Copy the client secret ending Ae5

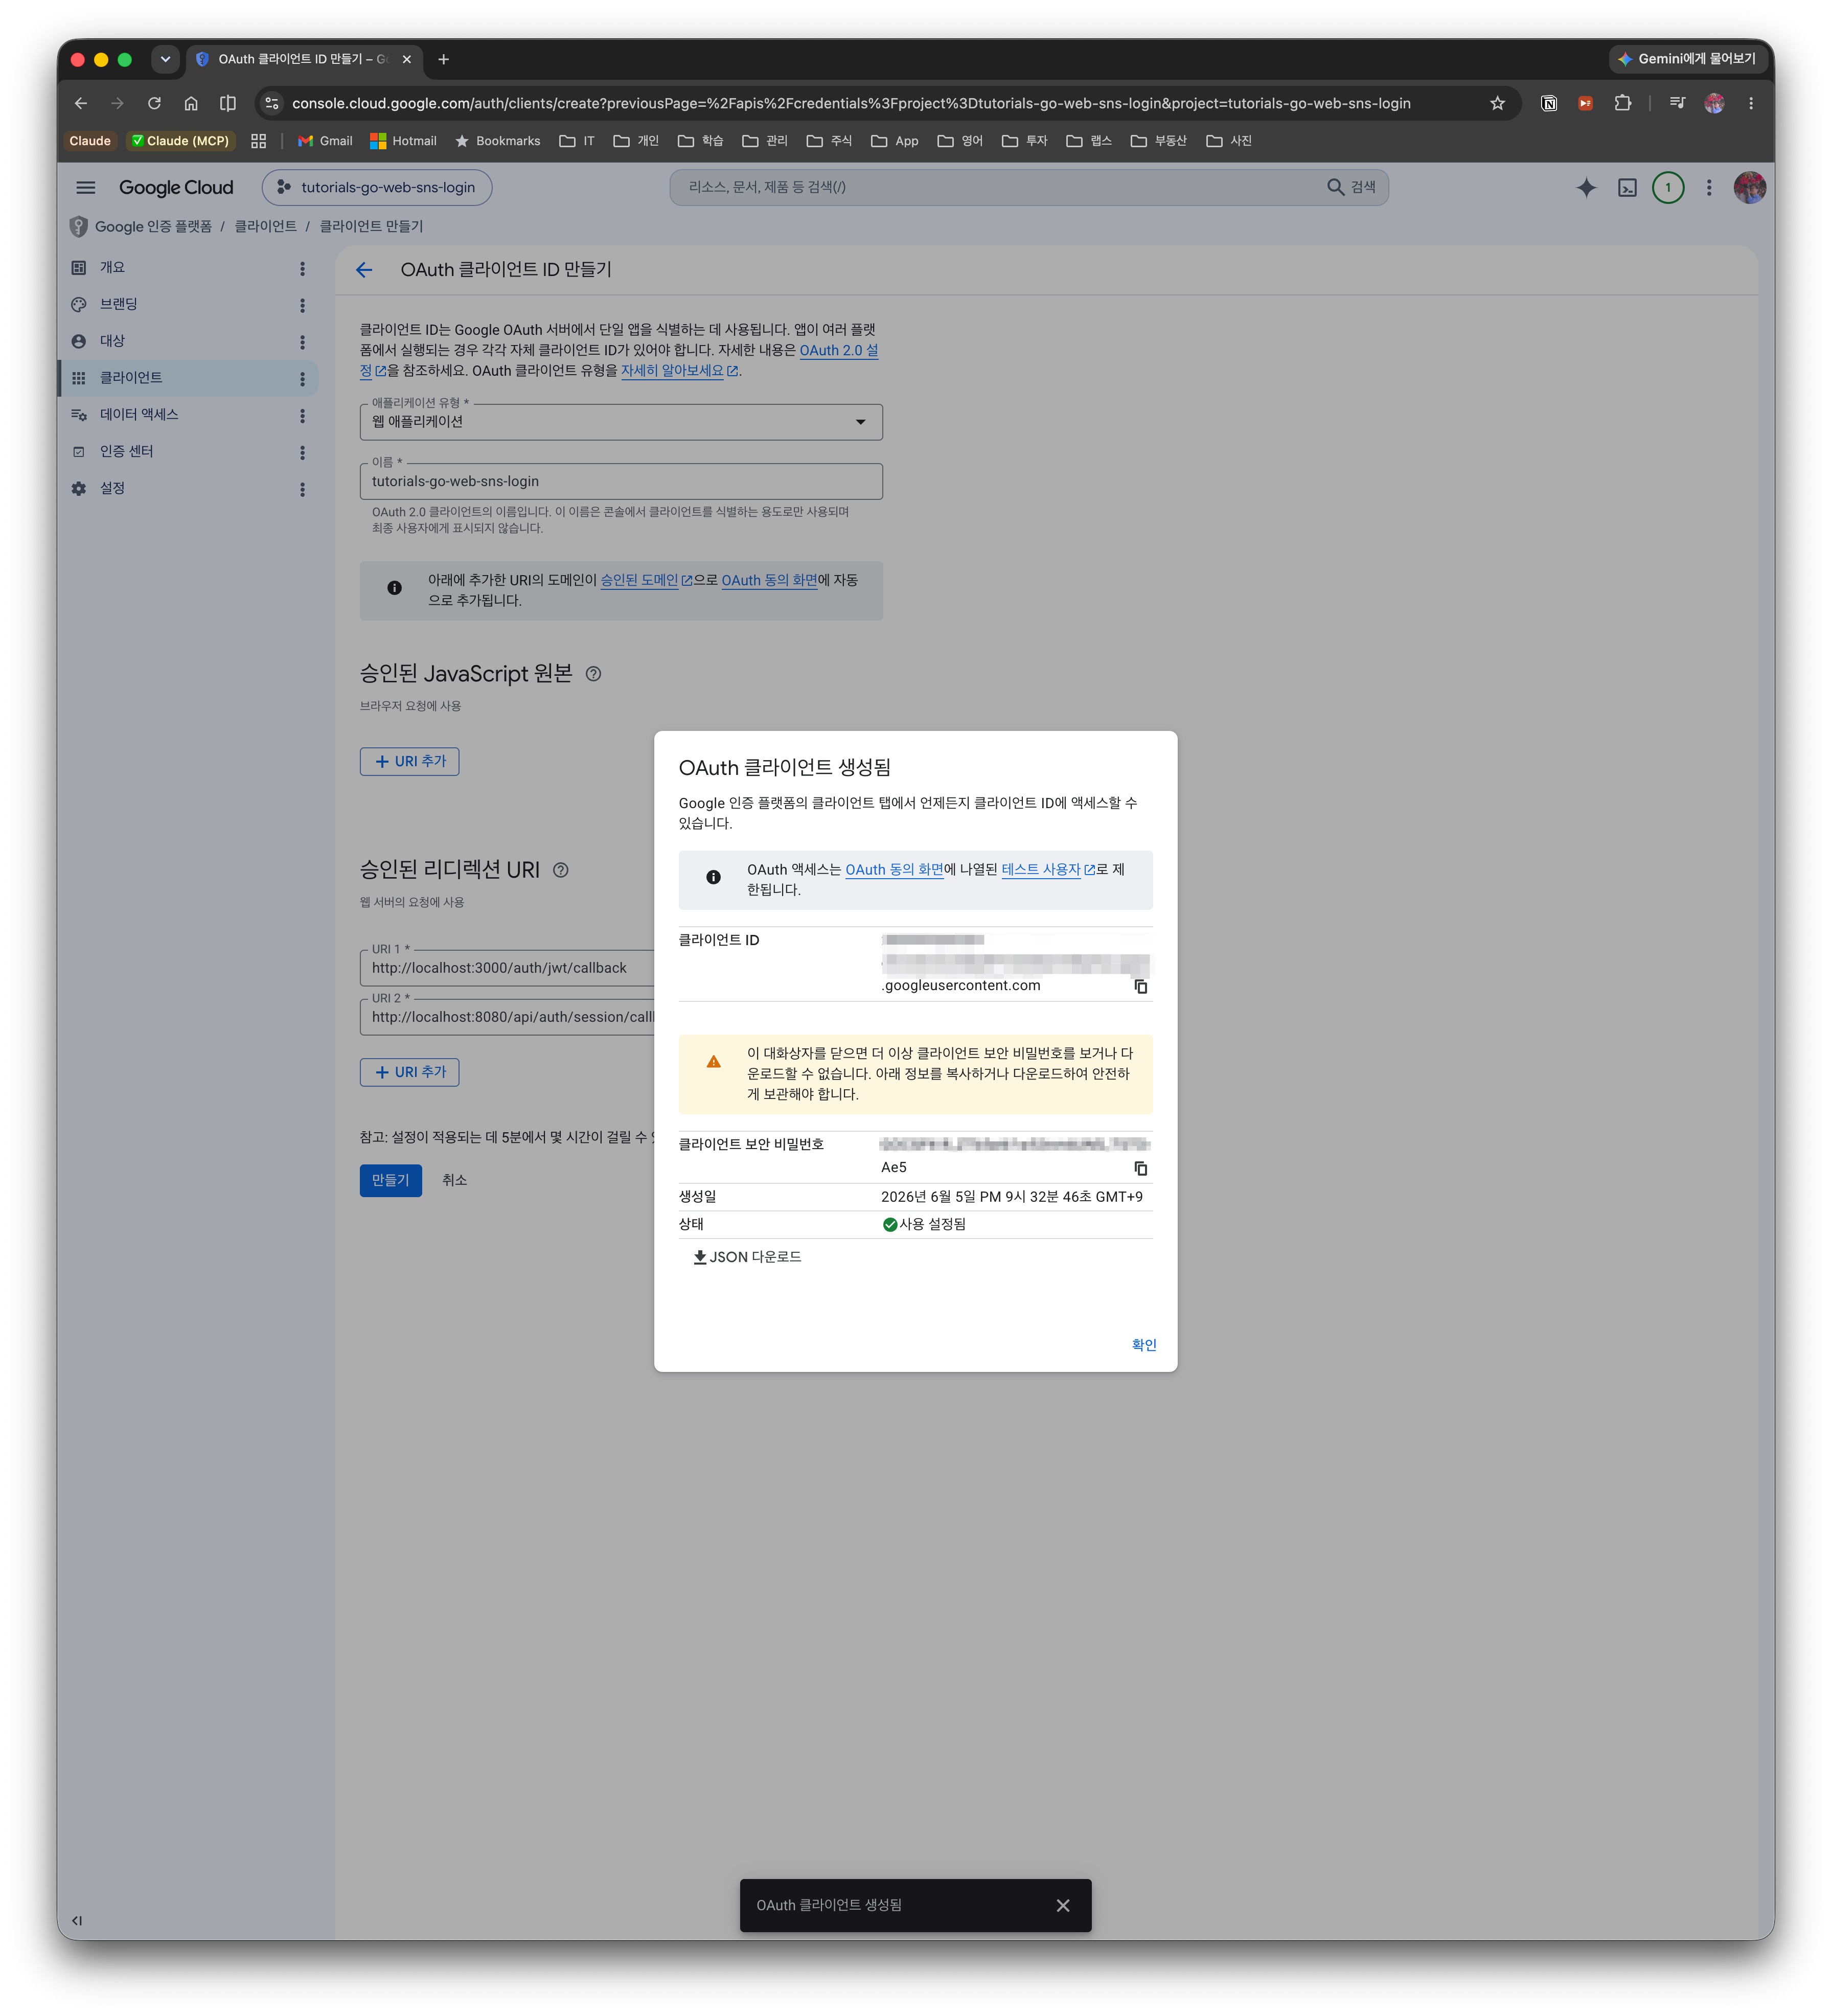coord(1140,1169)
